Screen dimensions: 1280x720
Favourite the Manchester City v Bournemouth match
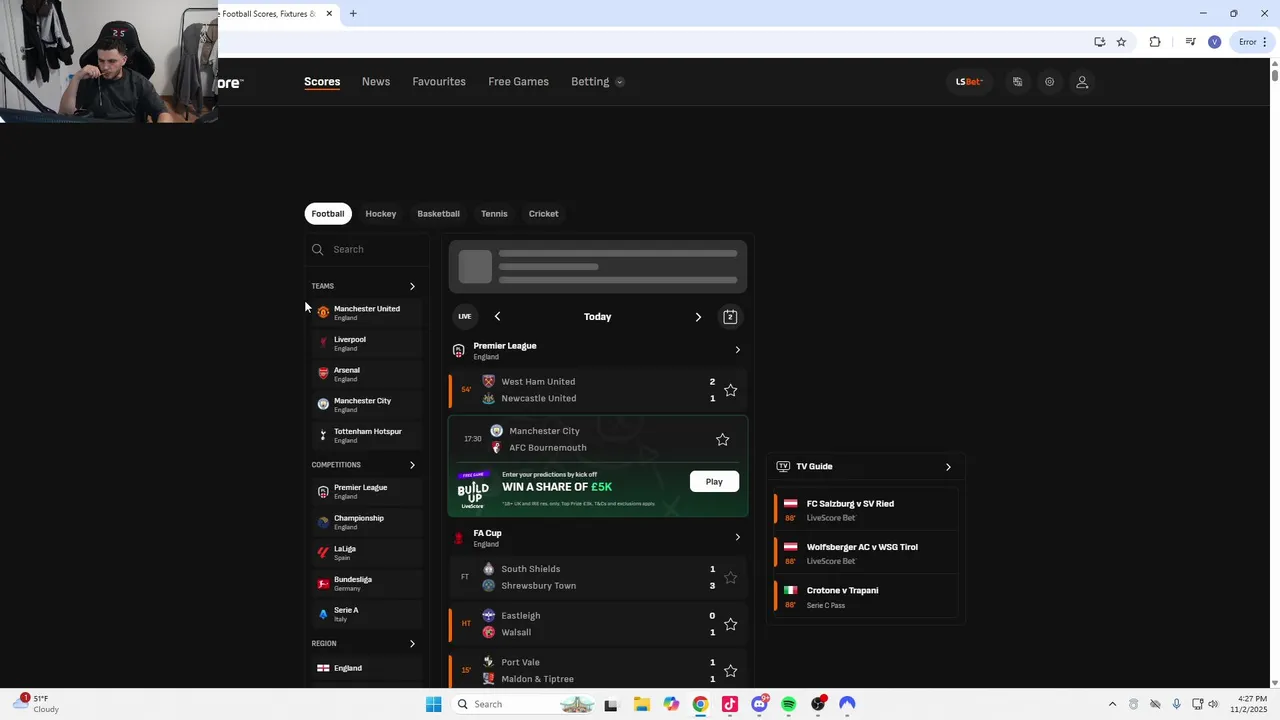click(x=723, y=439)
